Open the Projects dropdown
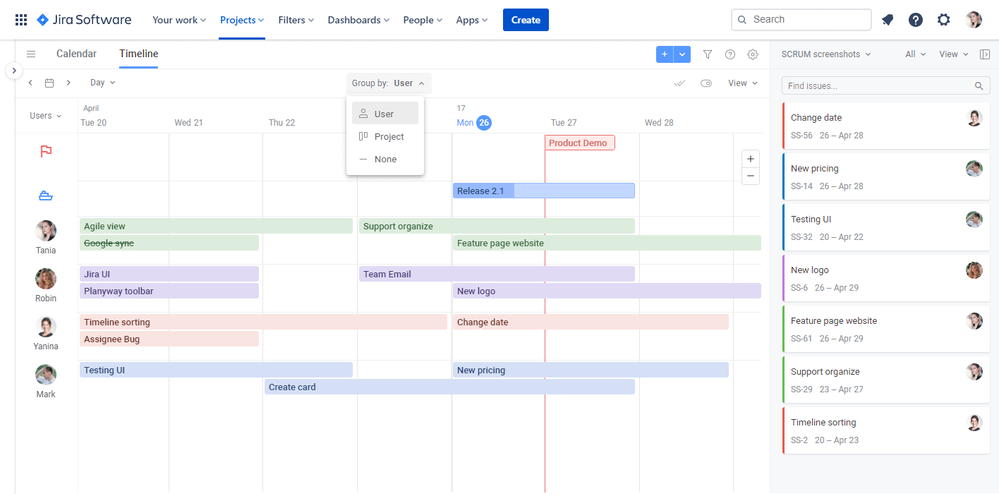This screenshot has width=999, height=494. click(242, 20)
